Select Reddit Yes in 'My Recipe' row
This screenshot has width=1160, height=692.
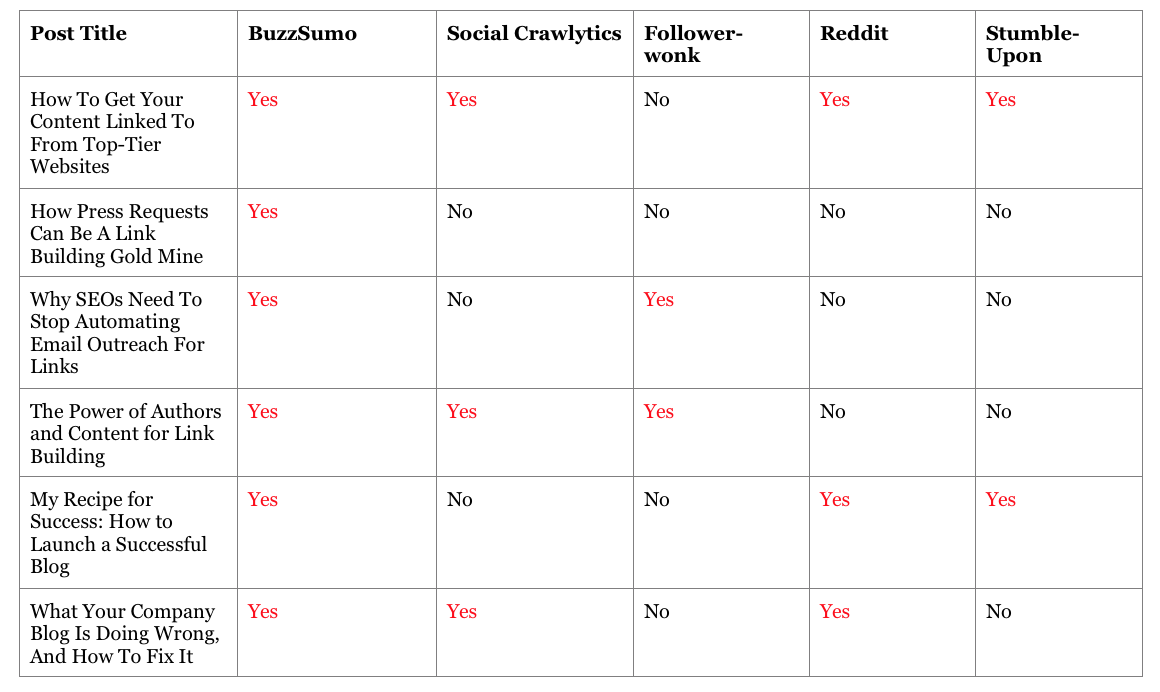(x=834, y=499)
